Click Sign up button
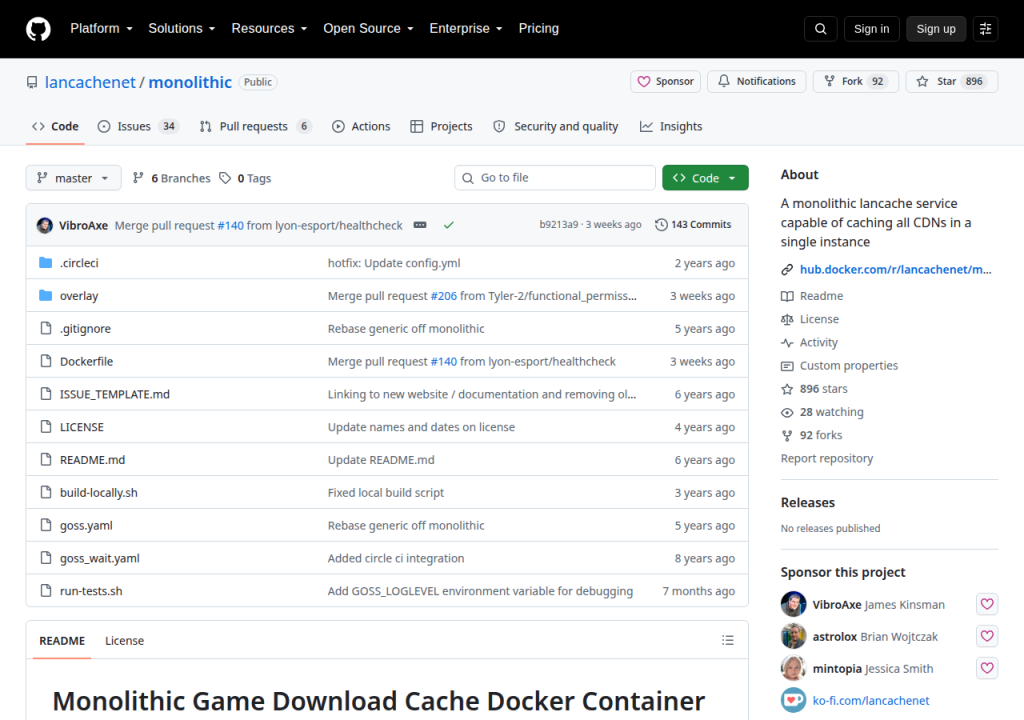The height and width of the screenshot is (720, 1024). pyautogui.click(x=936, y=29)
